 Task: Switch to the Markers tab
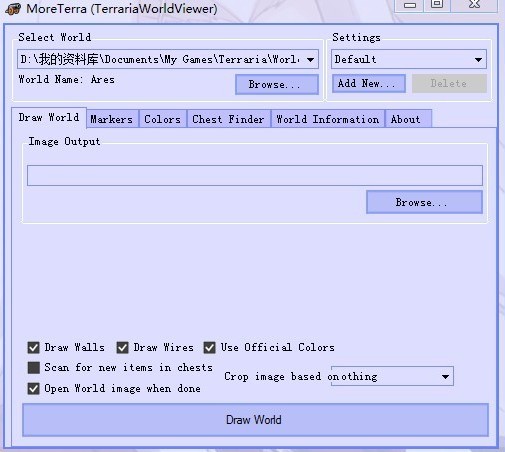tap(112, 119)
